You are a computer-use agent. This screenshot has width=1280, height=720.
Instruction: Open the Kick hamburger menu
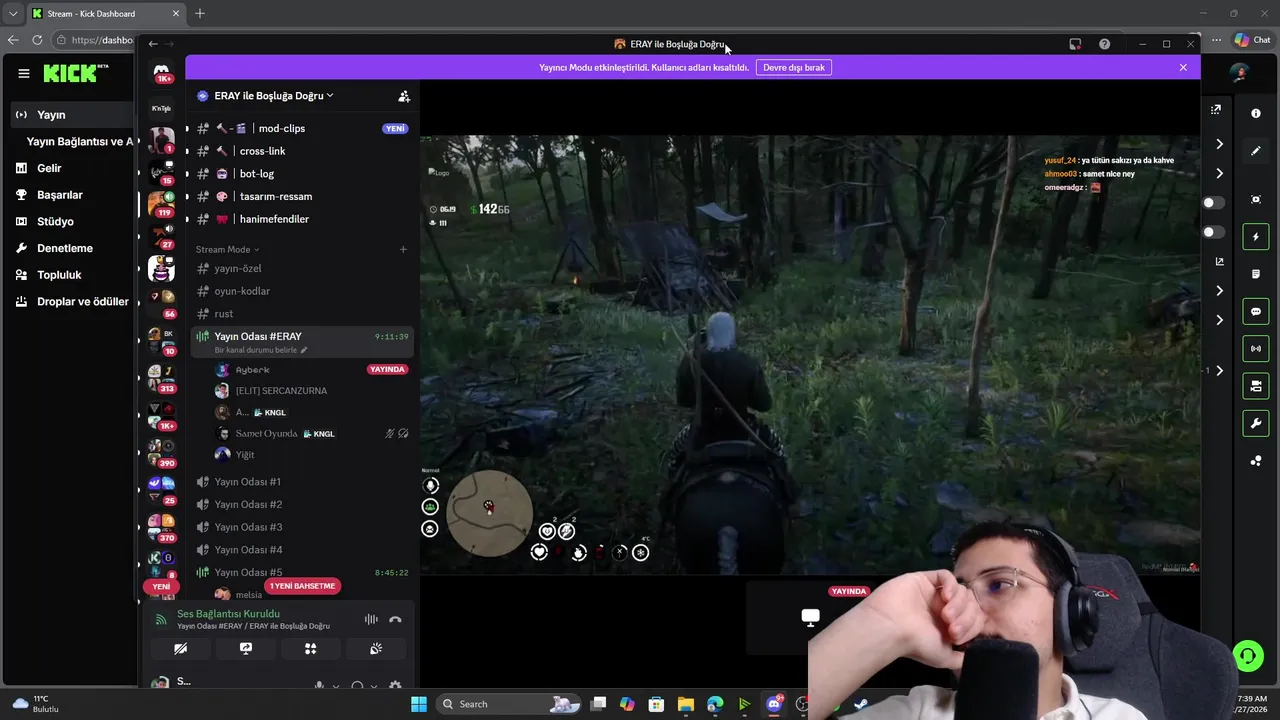24,73
